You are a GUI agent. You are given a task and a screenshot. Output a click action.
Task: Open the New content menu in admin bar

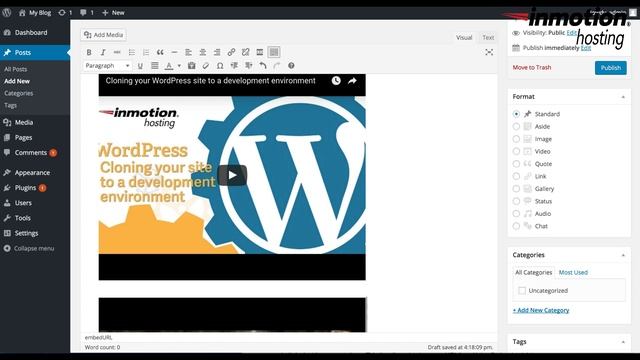coord(113,13)
